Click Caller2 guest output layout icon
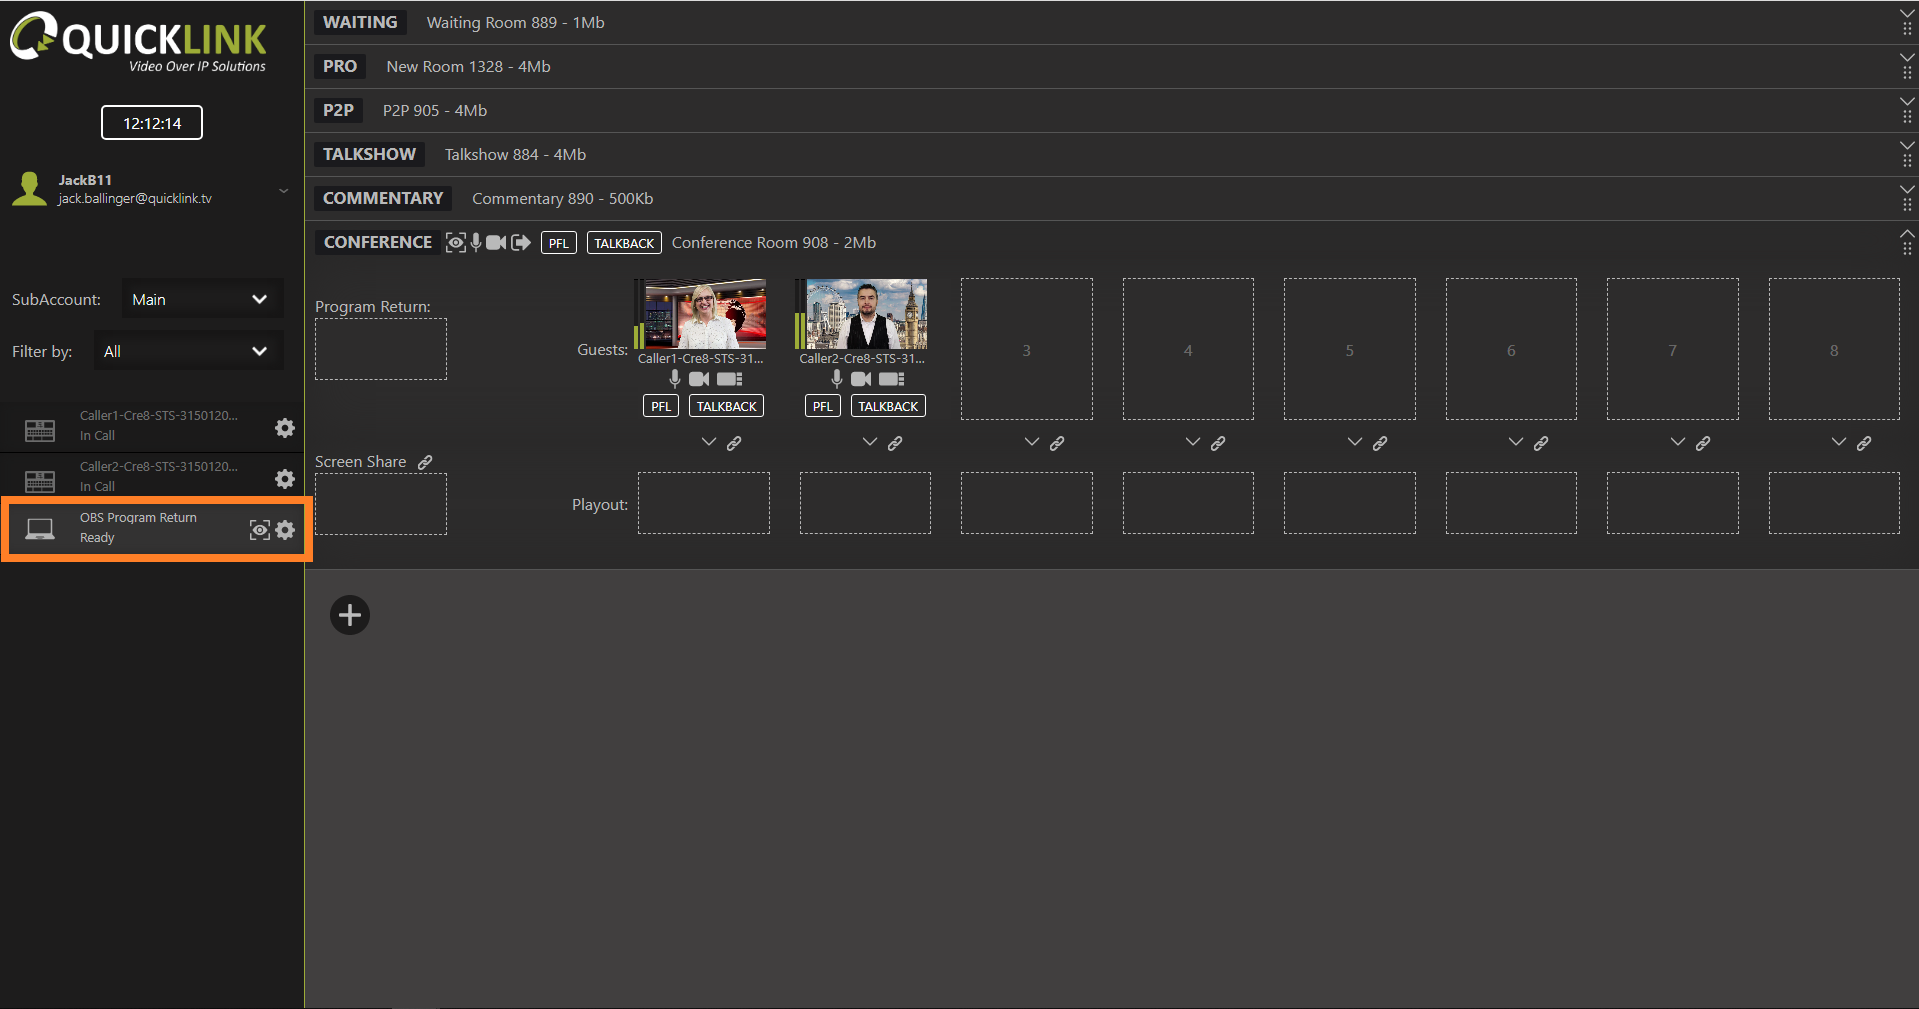 click(892, 379)
